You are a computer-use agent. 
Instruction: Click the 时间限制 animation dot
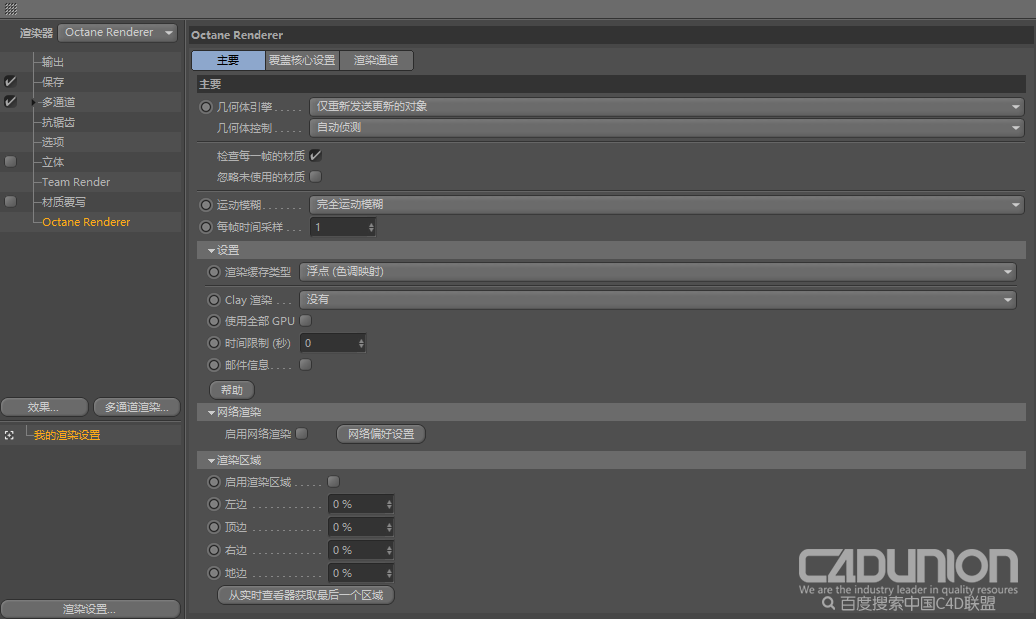click(213, 343)
